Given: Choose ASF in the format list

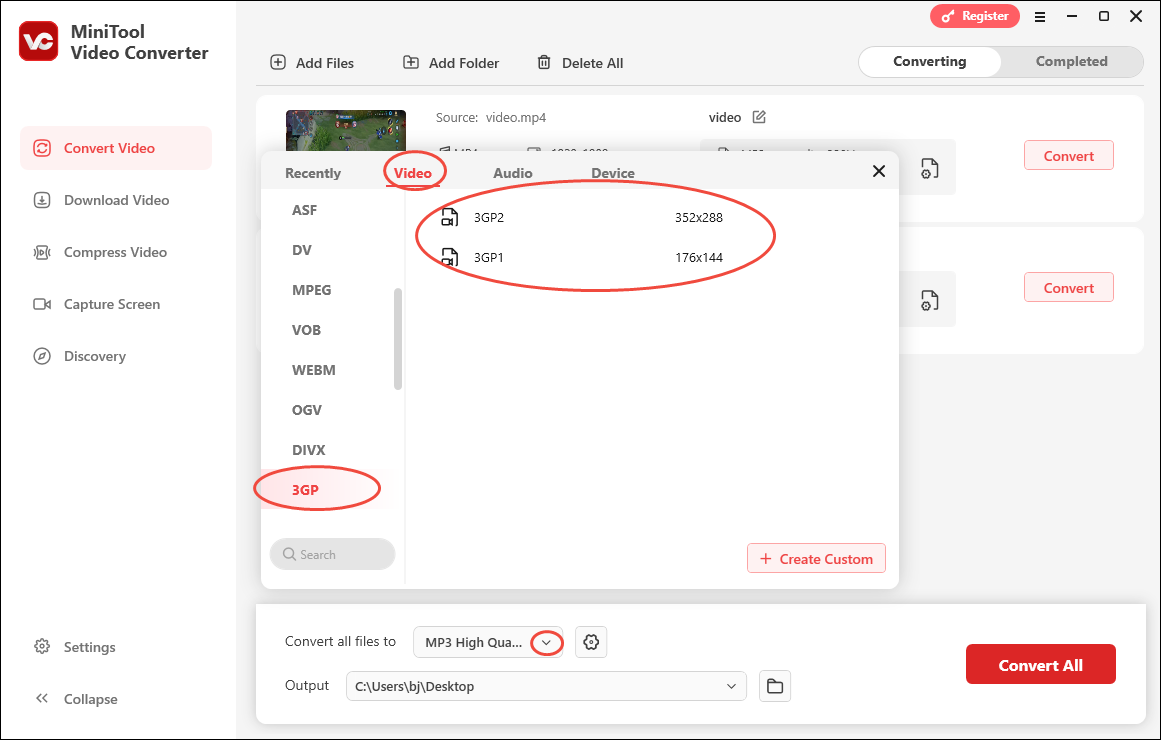Looking at the screenshot, I should (x=304, y=210).
